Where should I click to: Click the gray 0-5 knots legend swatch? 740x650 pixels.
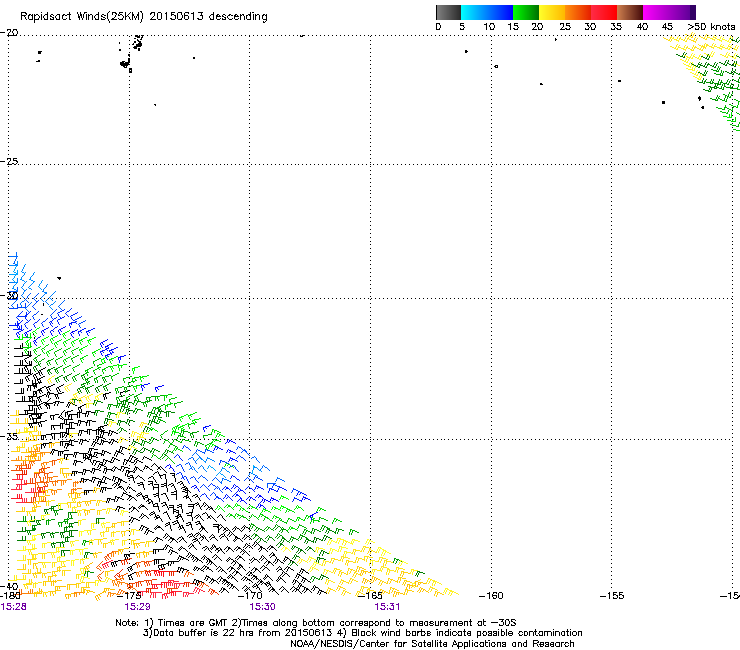(448, 12)
